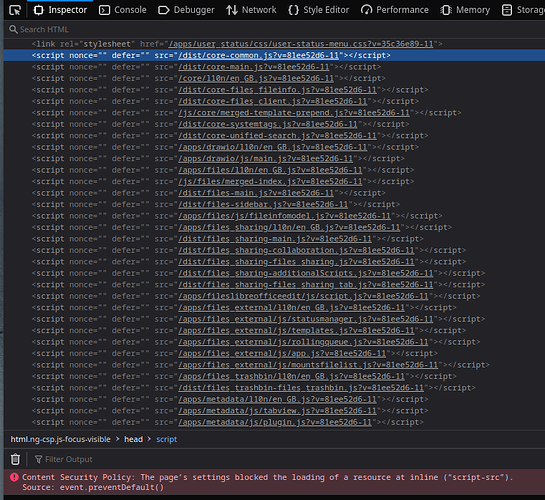This screenshot has height=500, width=545.
Task: Focus the Search HTML field
Action: [x=275, y=30]
